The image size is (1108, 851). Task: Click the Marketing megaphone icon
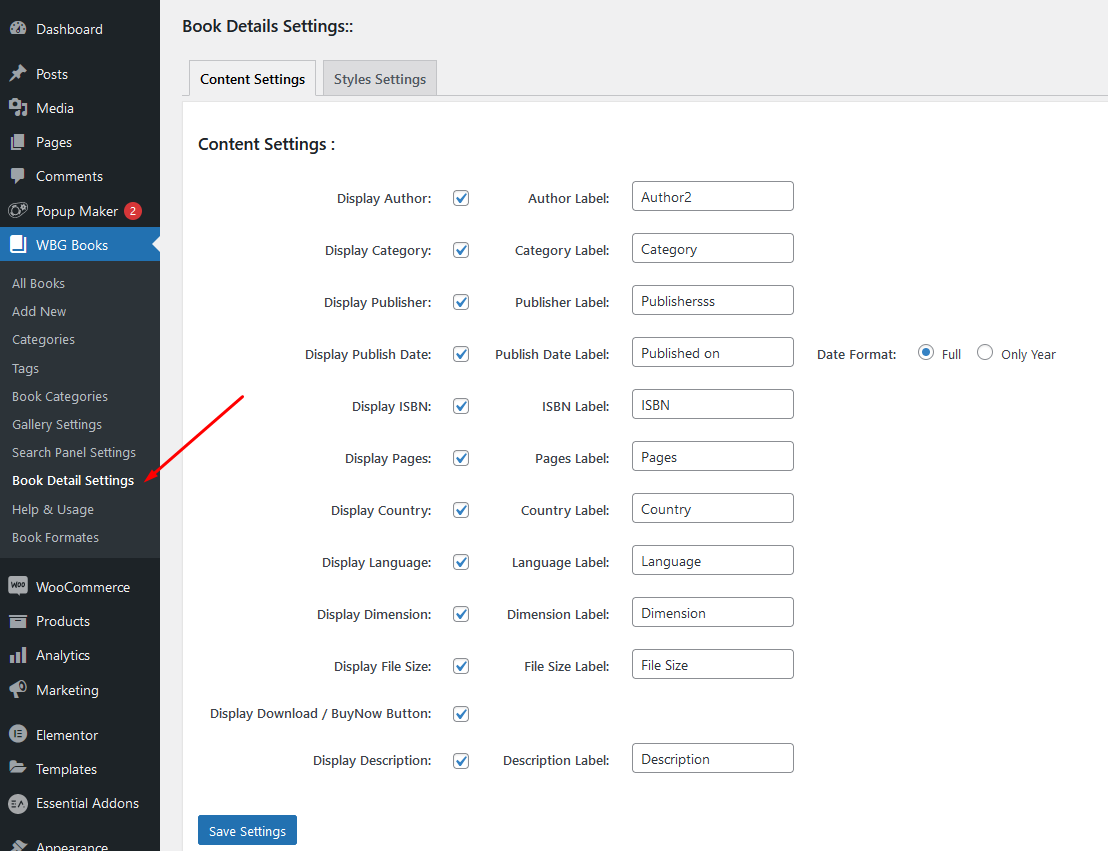18,689
